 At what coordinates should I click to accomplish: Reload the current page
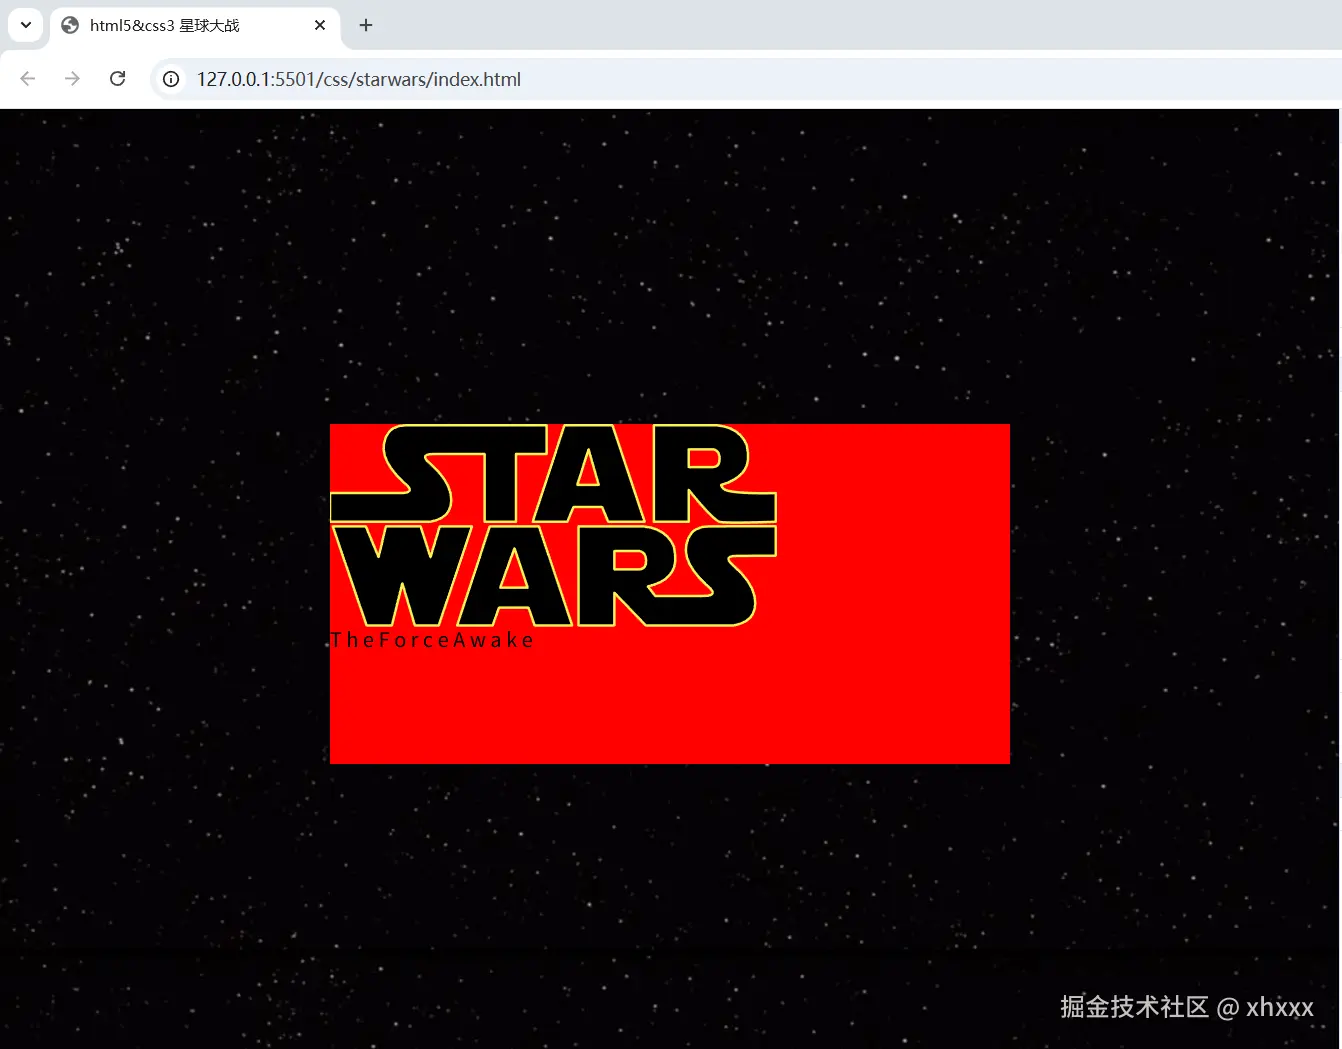(117, 79)
